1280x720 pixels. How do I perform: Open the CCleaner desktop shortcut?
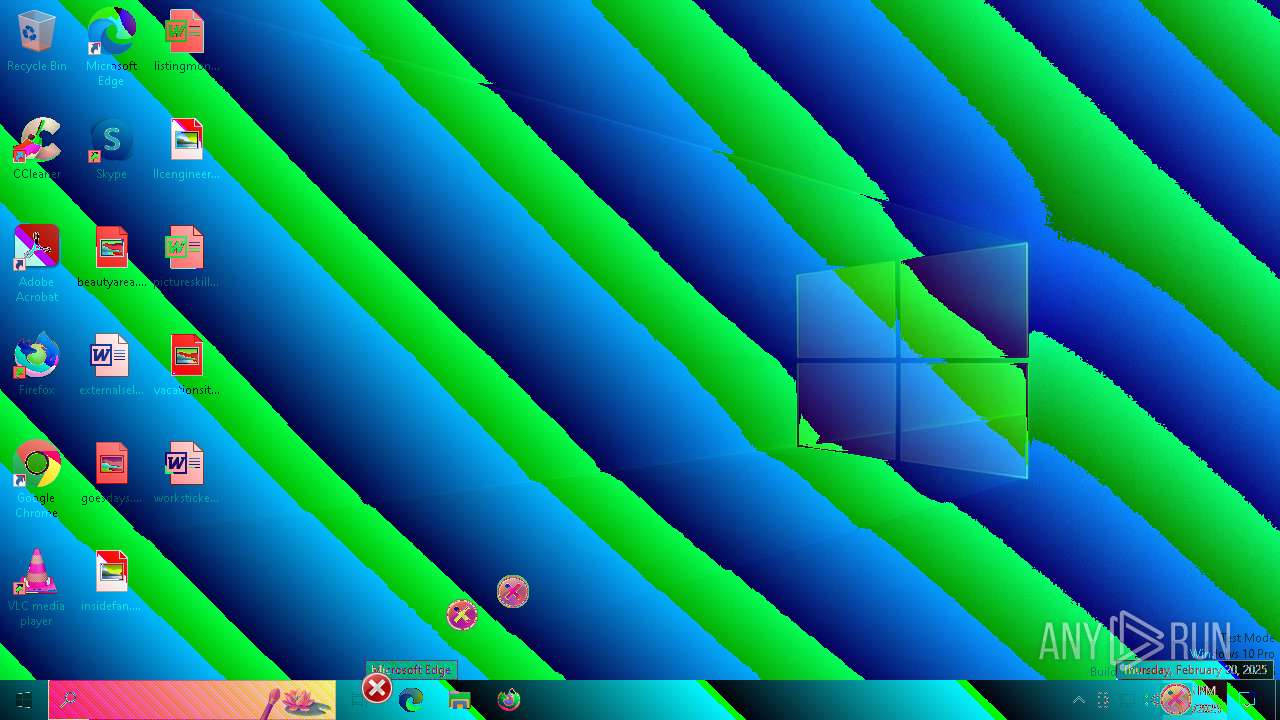click(37, 149)
